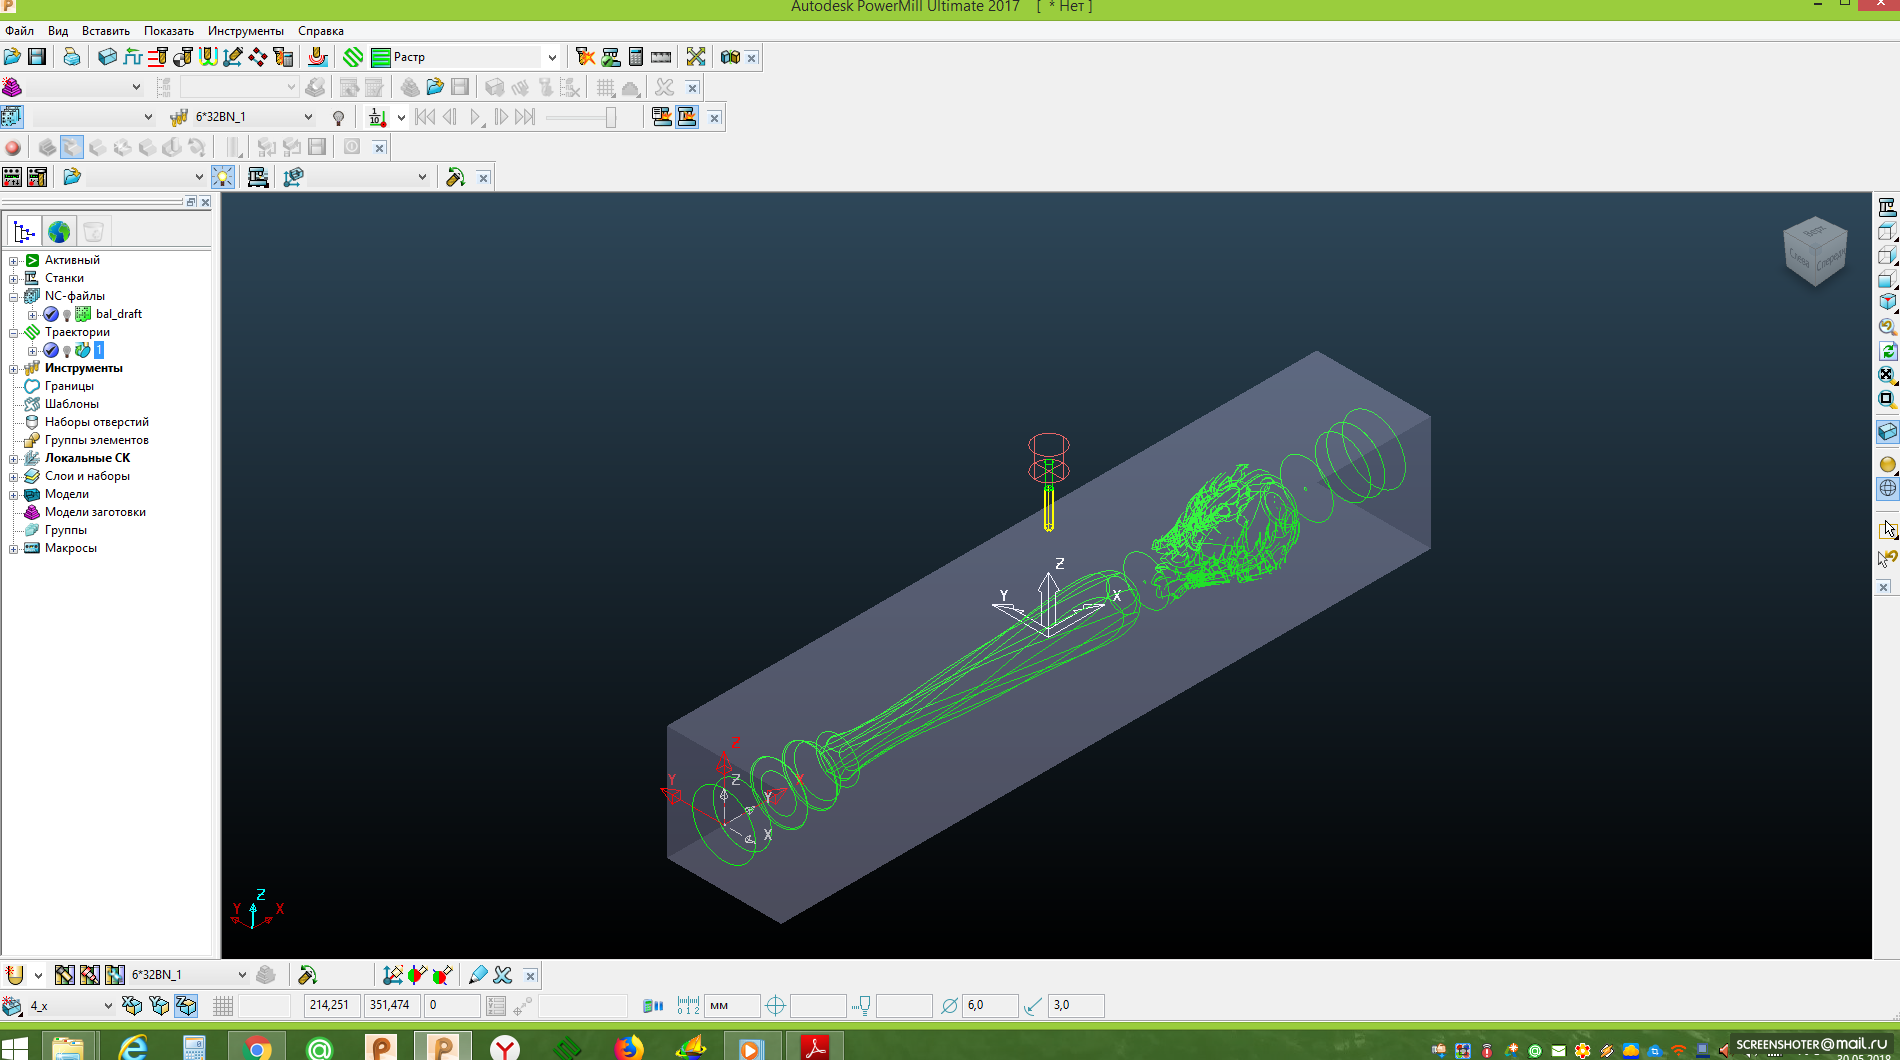
Task: Click the red record simulation button
Action: point(12,147)
